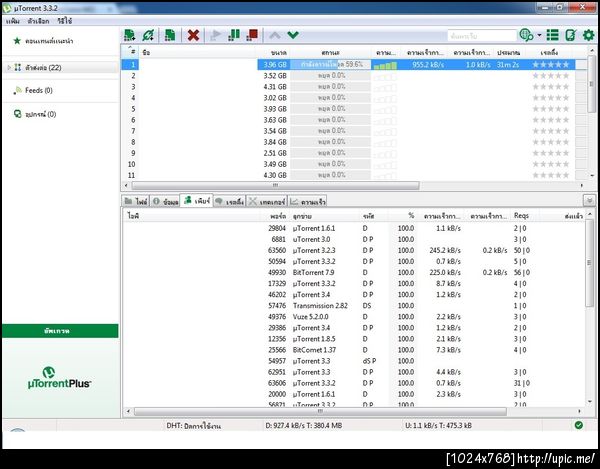Click the green network OK checkmark icon
Screen dimensions: 600x469
pyautogui.click(x=579, y=425)
